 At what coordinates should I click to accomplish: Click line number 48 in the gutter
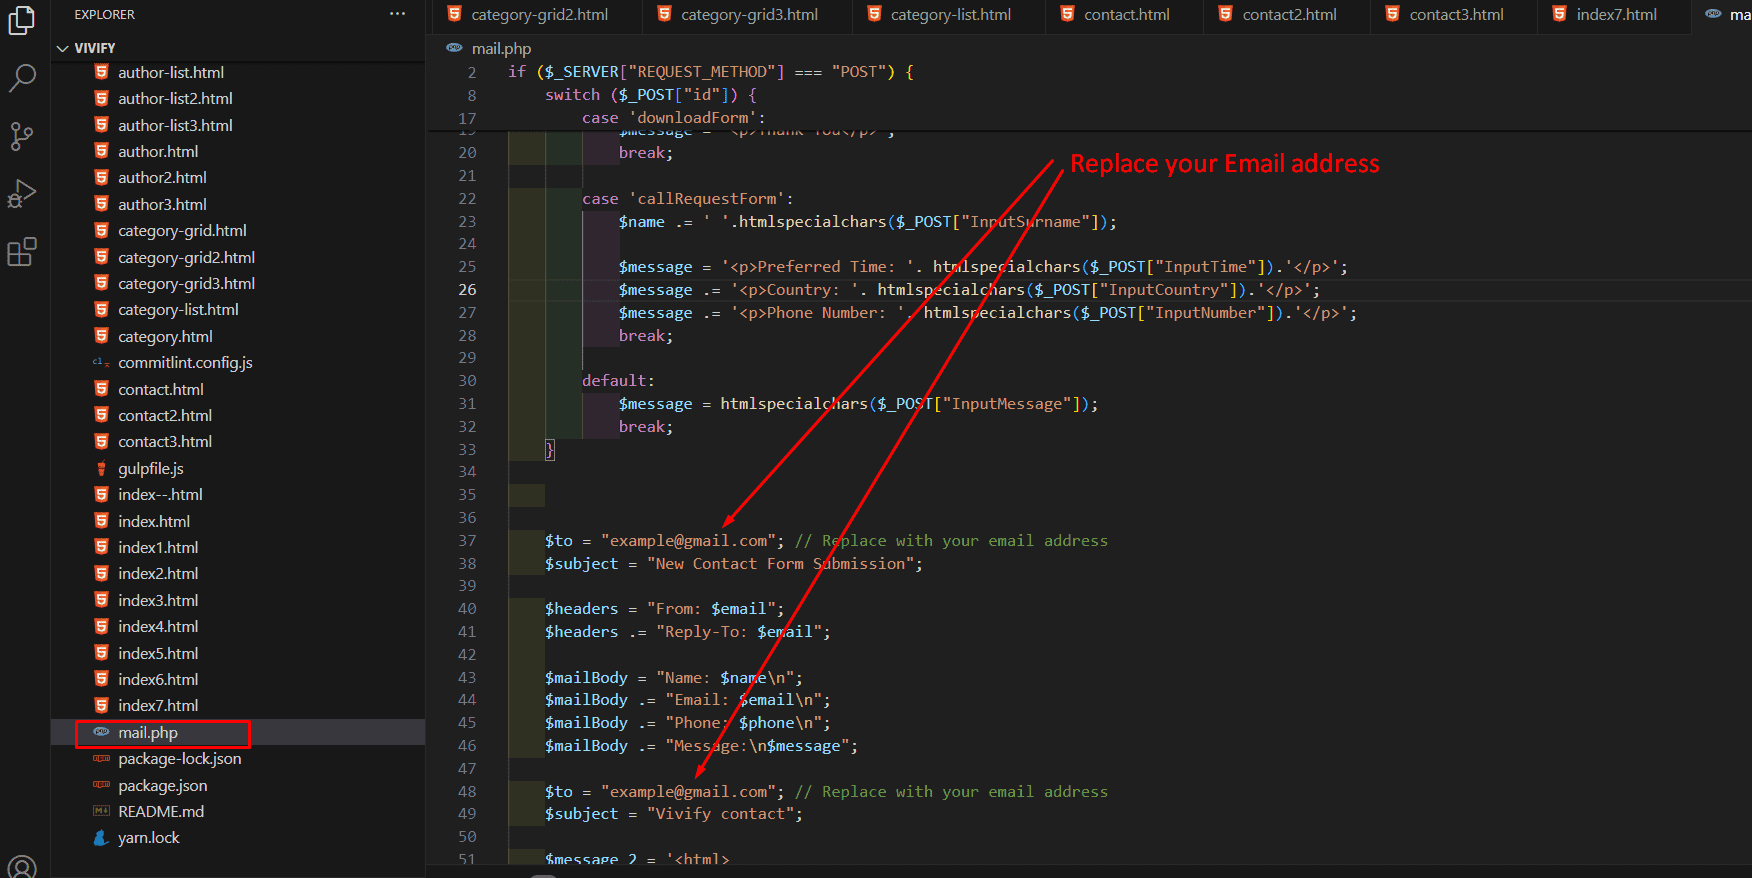(467, 791)
